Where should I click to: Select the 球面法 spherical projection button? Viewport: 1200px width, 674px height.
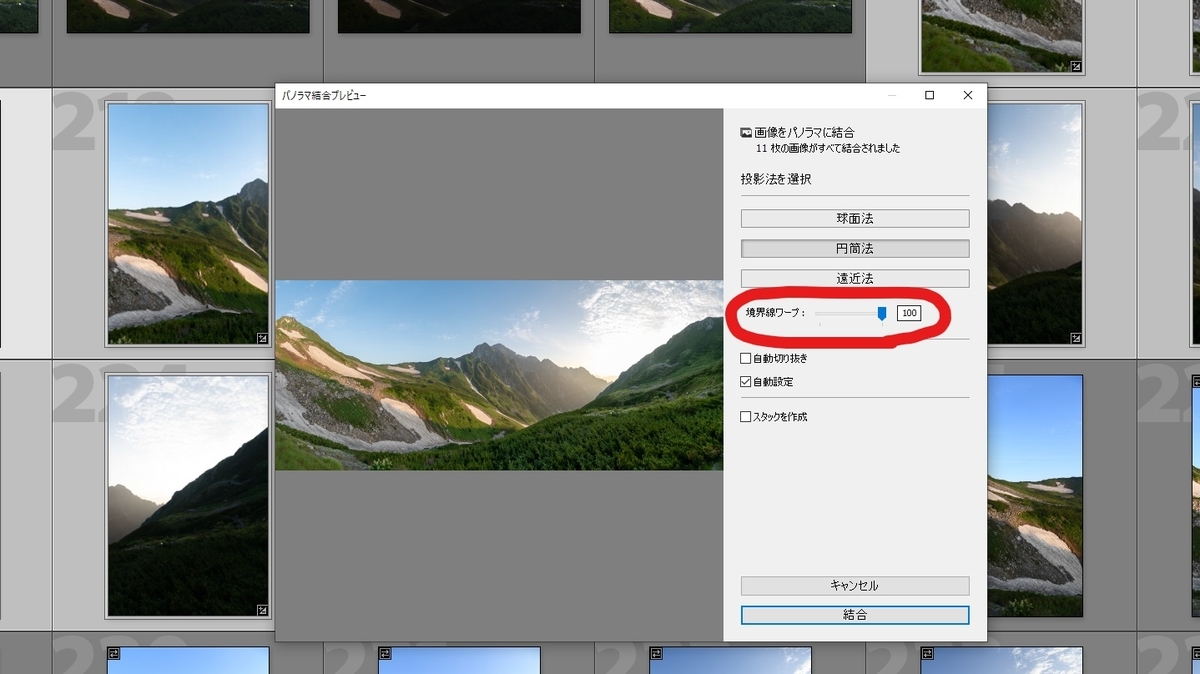(x=855, y=218)
